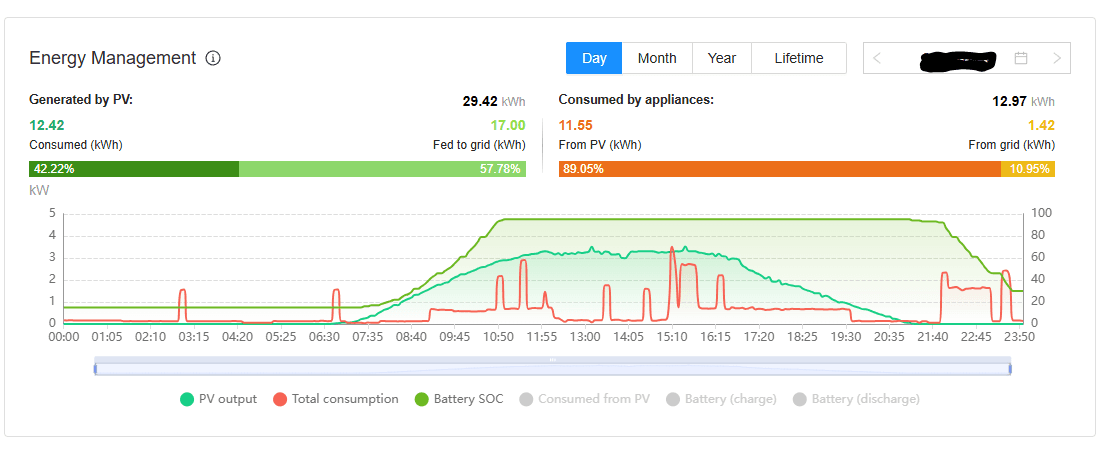The width and height of the screenshot is (1112, 450).
Task: Go to previous day arrow
Action: [x=877, y=58]
